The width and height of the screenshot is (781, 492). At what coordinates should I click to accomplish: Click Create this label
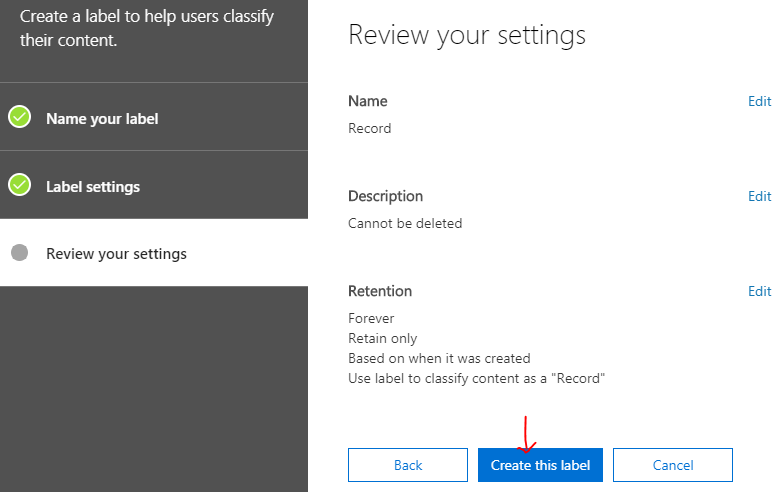pos(540,465)
